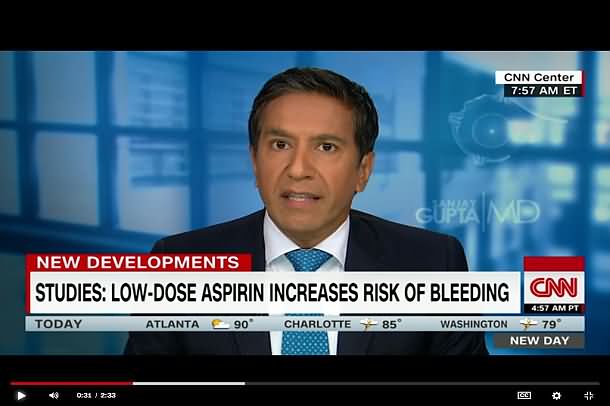Click the play button to resume the video

tap(21, 396)
